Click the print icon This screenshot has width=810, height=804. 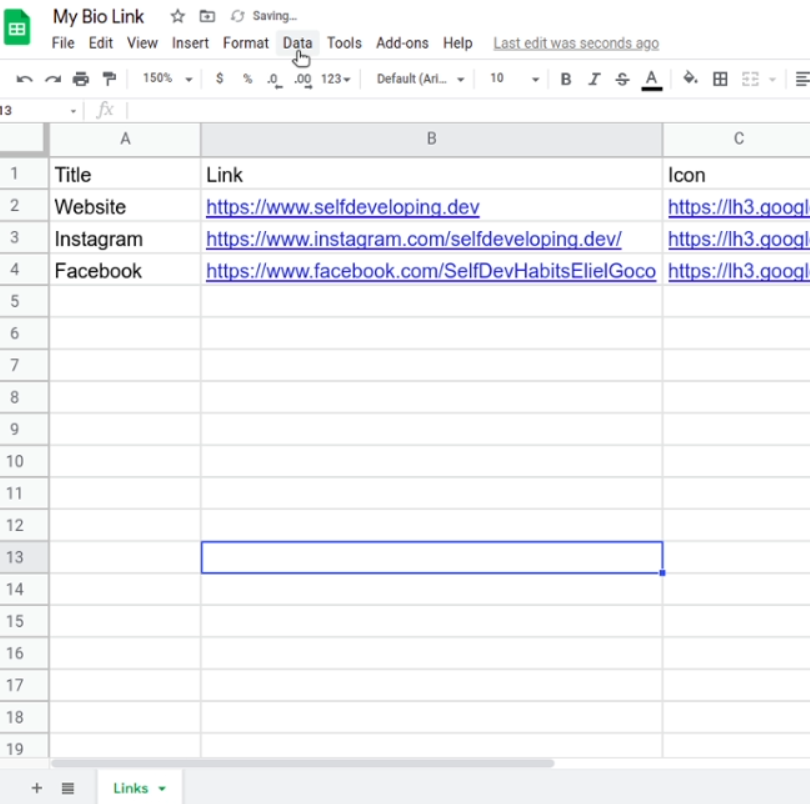tap(81, 79)
